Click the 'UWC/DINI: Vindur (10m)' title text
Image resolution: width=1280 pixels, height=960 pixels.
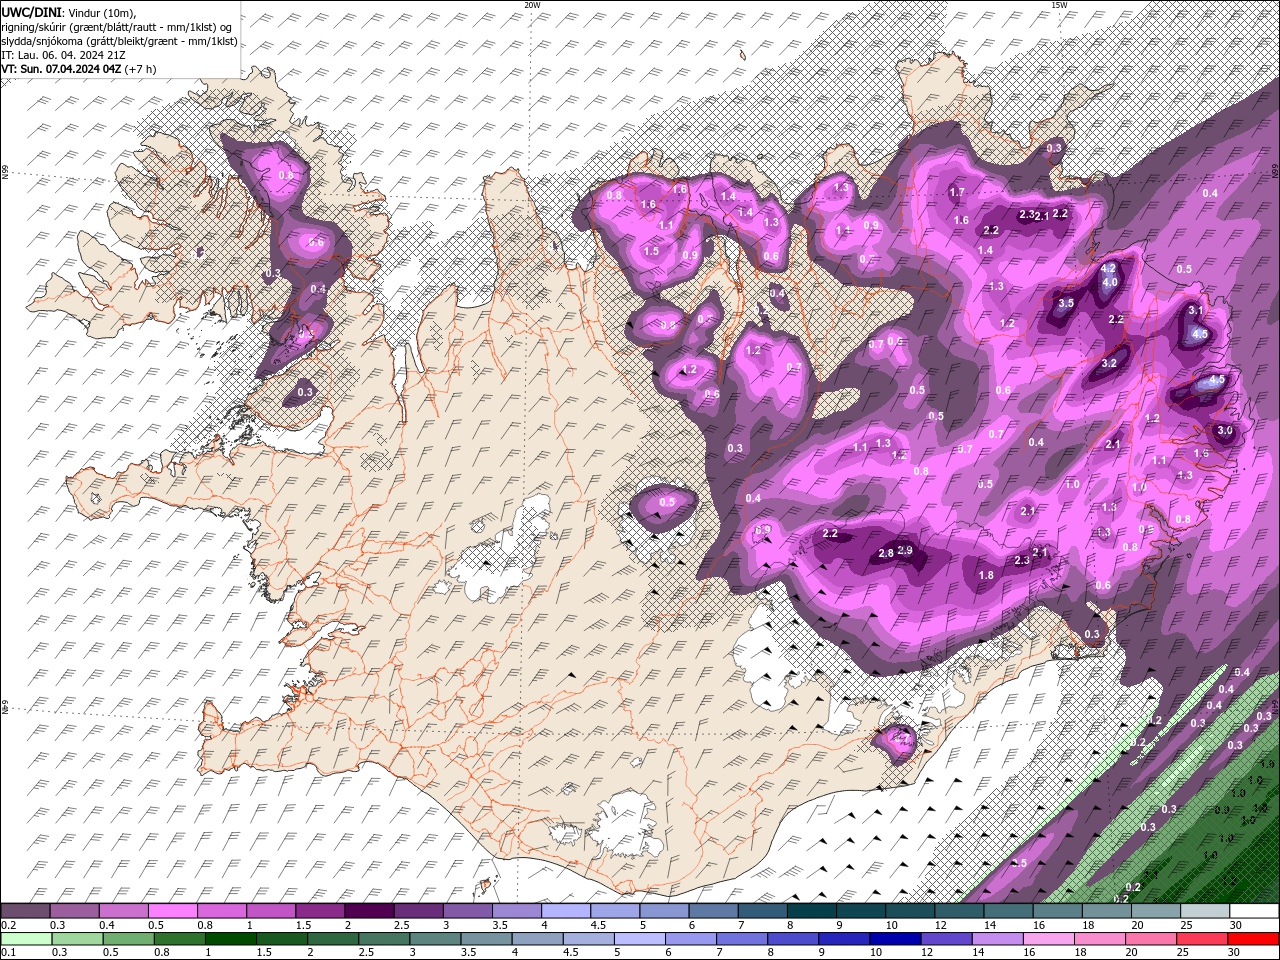(x=70, y=11)
